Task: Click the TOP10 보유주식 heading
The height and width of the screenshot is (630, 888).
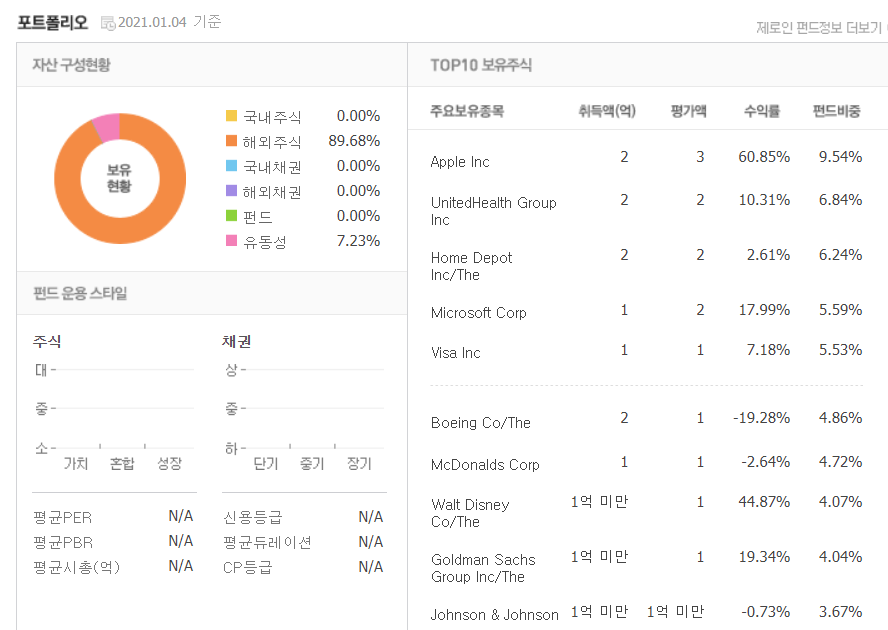Action: [x=481, y=65]
